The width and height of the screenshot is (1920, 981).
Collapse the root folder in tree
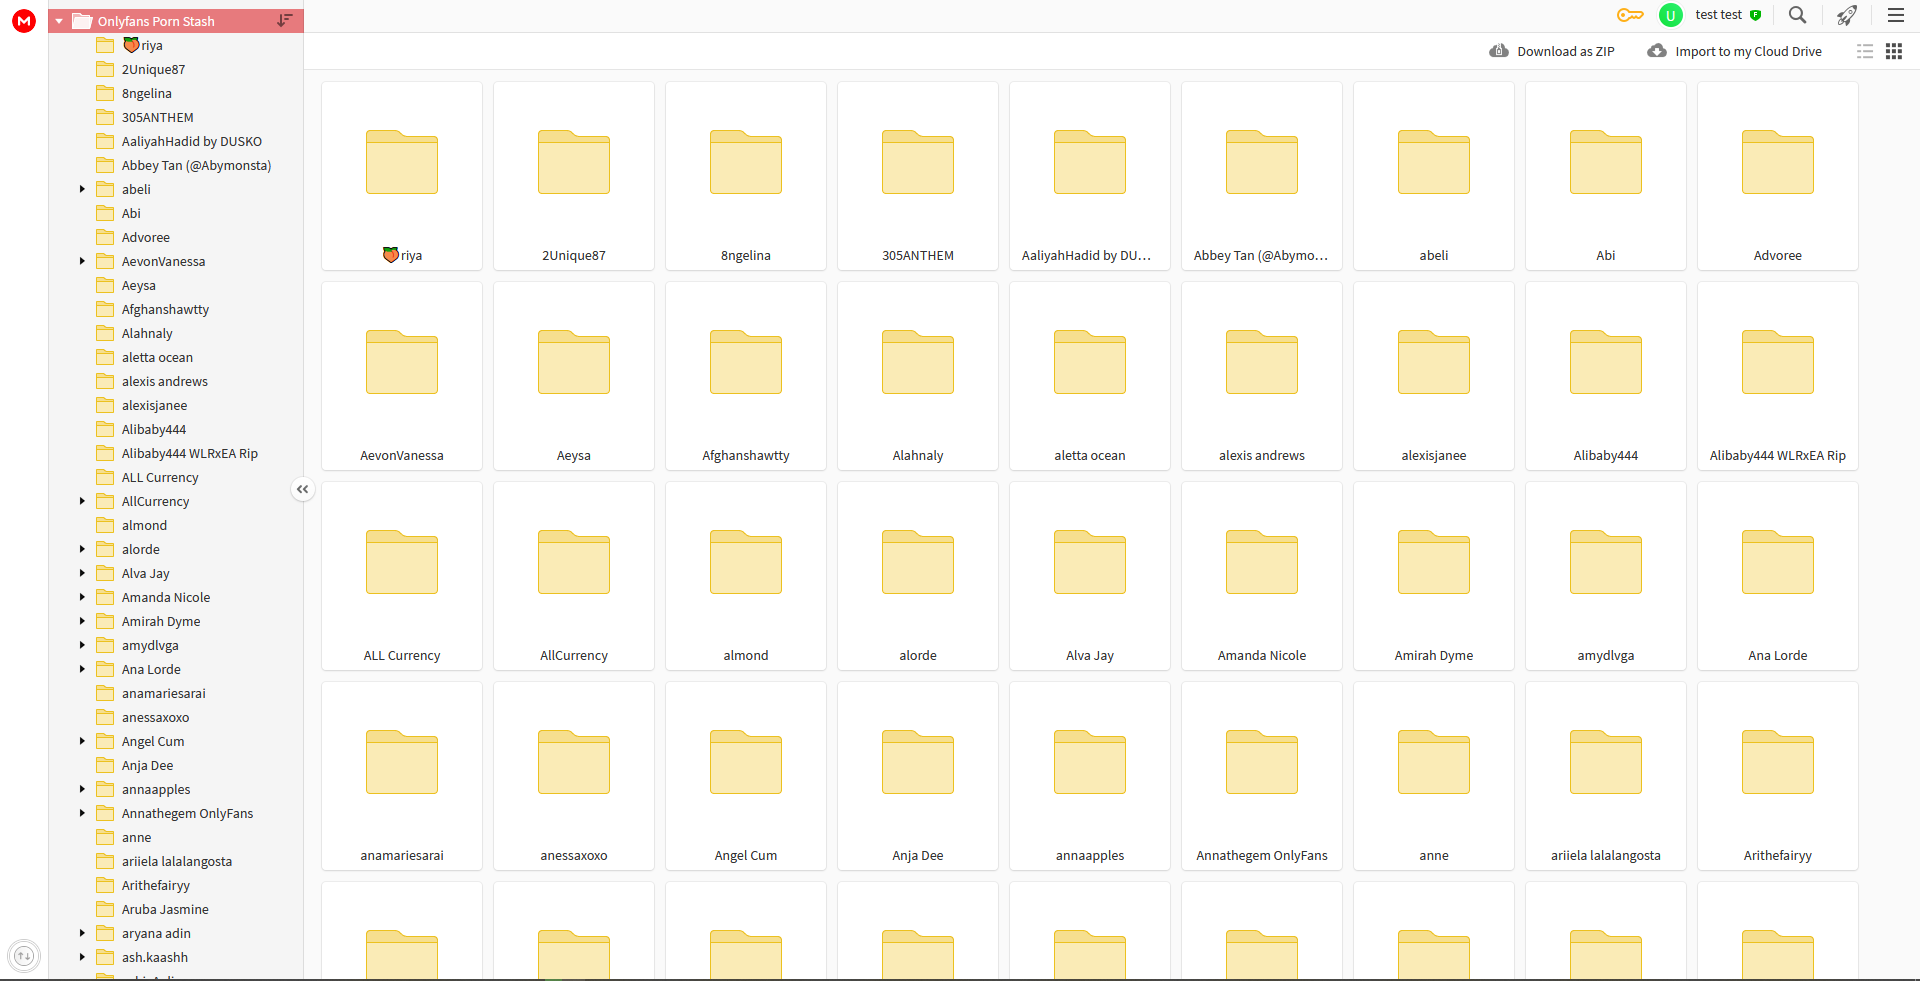(59, 21)
